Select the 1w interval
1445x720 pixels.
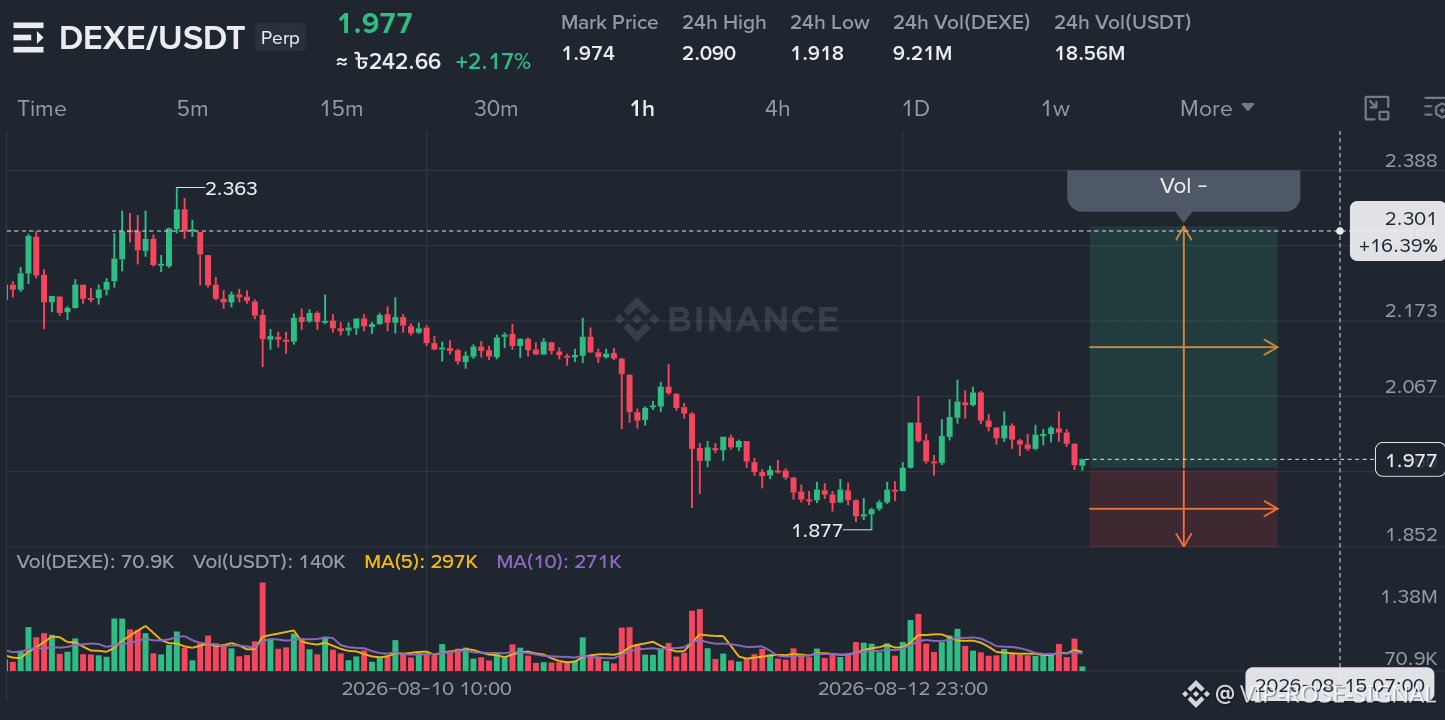point(1055,108)
